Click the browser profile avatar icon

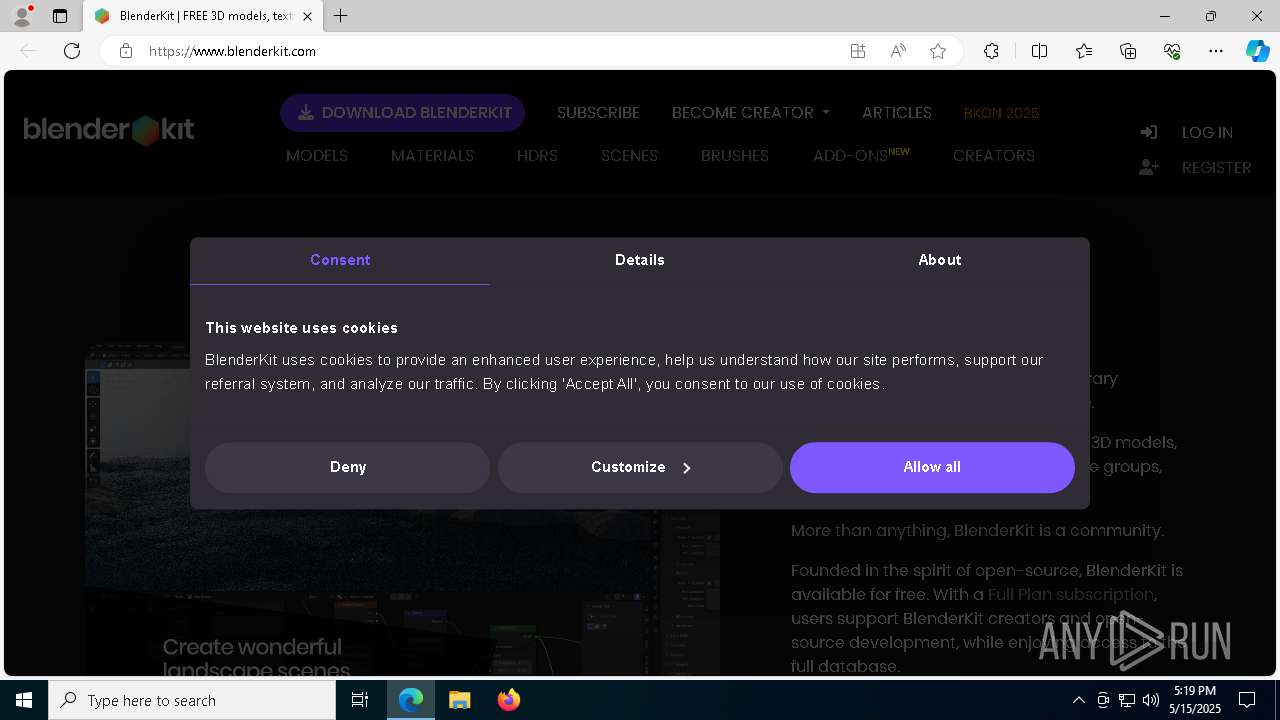tap(22, 16)
